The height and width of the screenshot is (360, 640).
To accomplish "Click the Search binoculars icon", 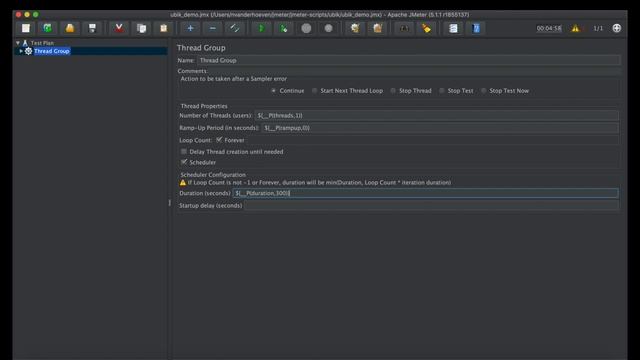I will click(x=404, y=28).
